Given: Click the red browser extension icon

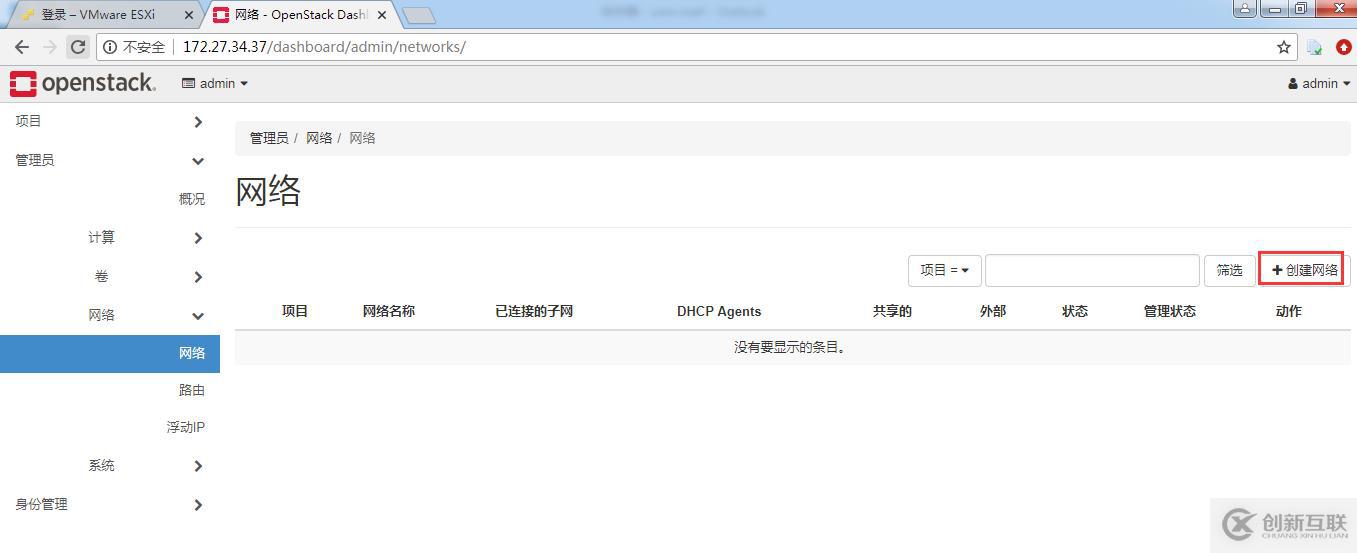Looking at the screenshot, I should point(1343,47).
